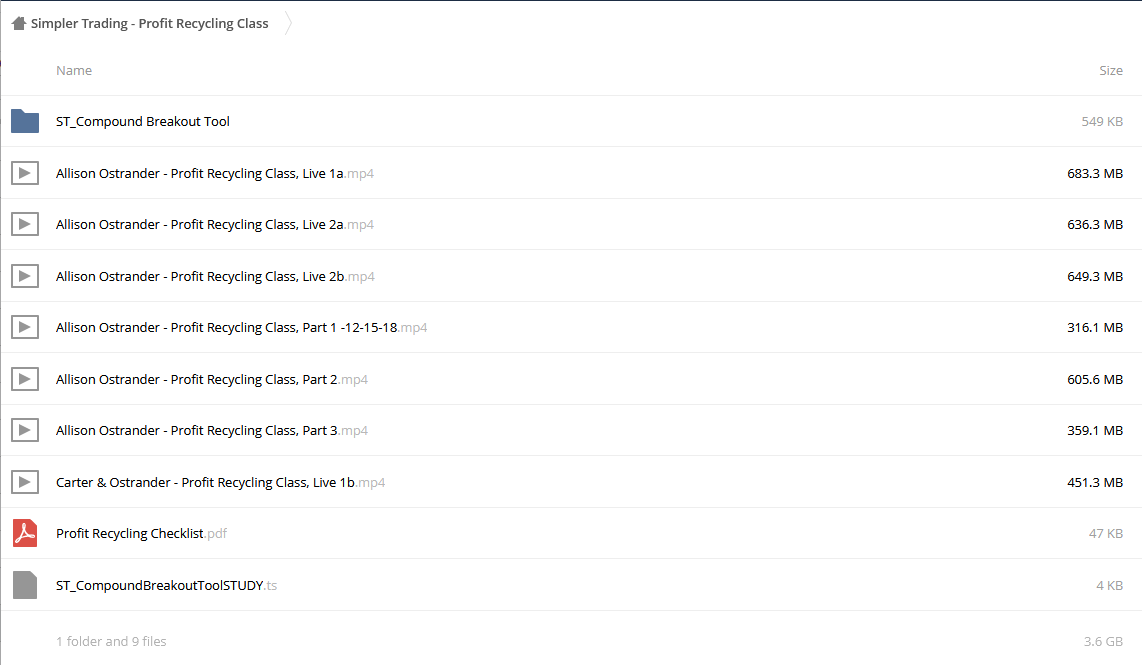Image resolution: width=1142 pixels, height=665 pixels.
Task: Click the 47 KB size value
Action: 1106,534
